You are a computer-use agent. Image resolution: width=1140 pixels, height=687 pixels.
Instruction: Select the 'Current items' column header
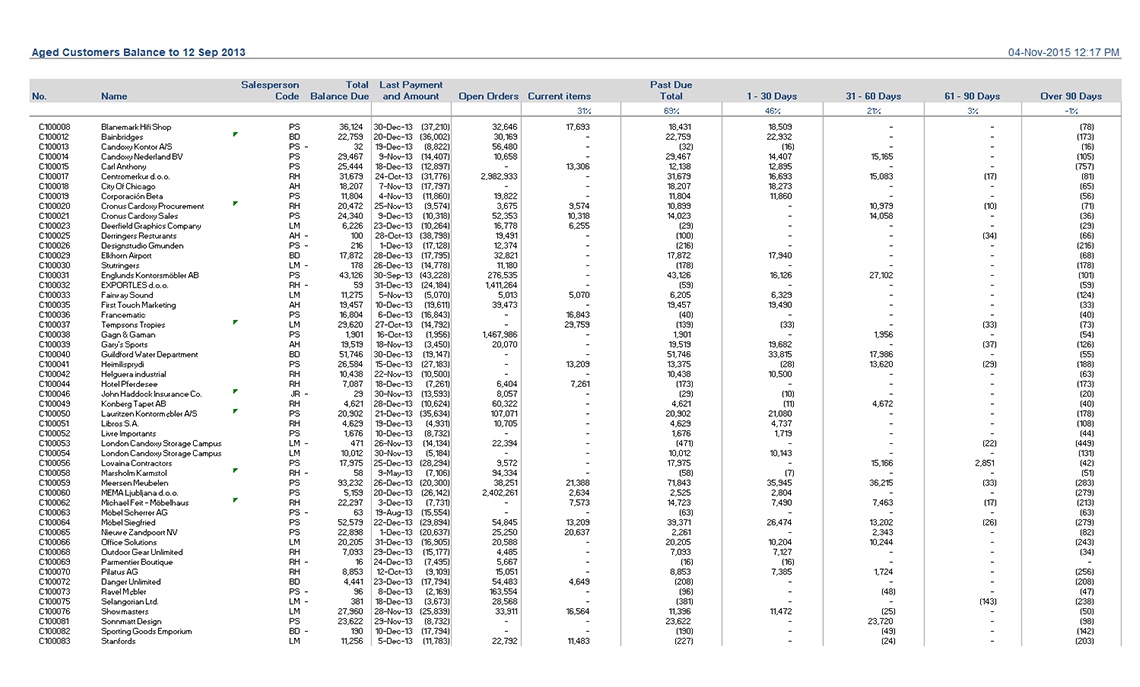click(559, 96)
